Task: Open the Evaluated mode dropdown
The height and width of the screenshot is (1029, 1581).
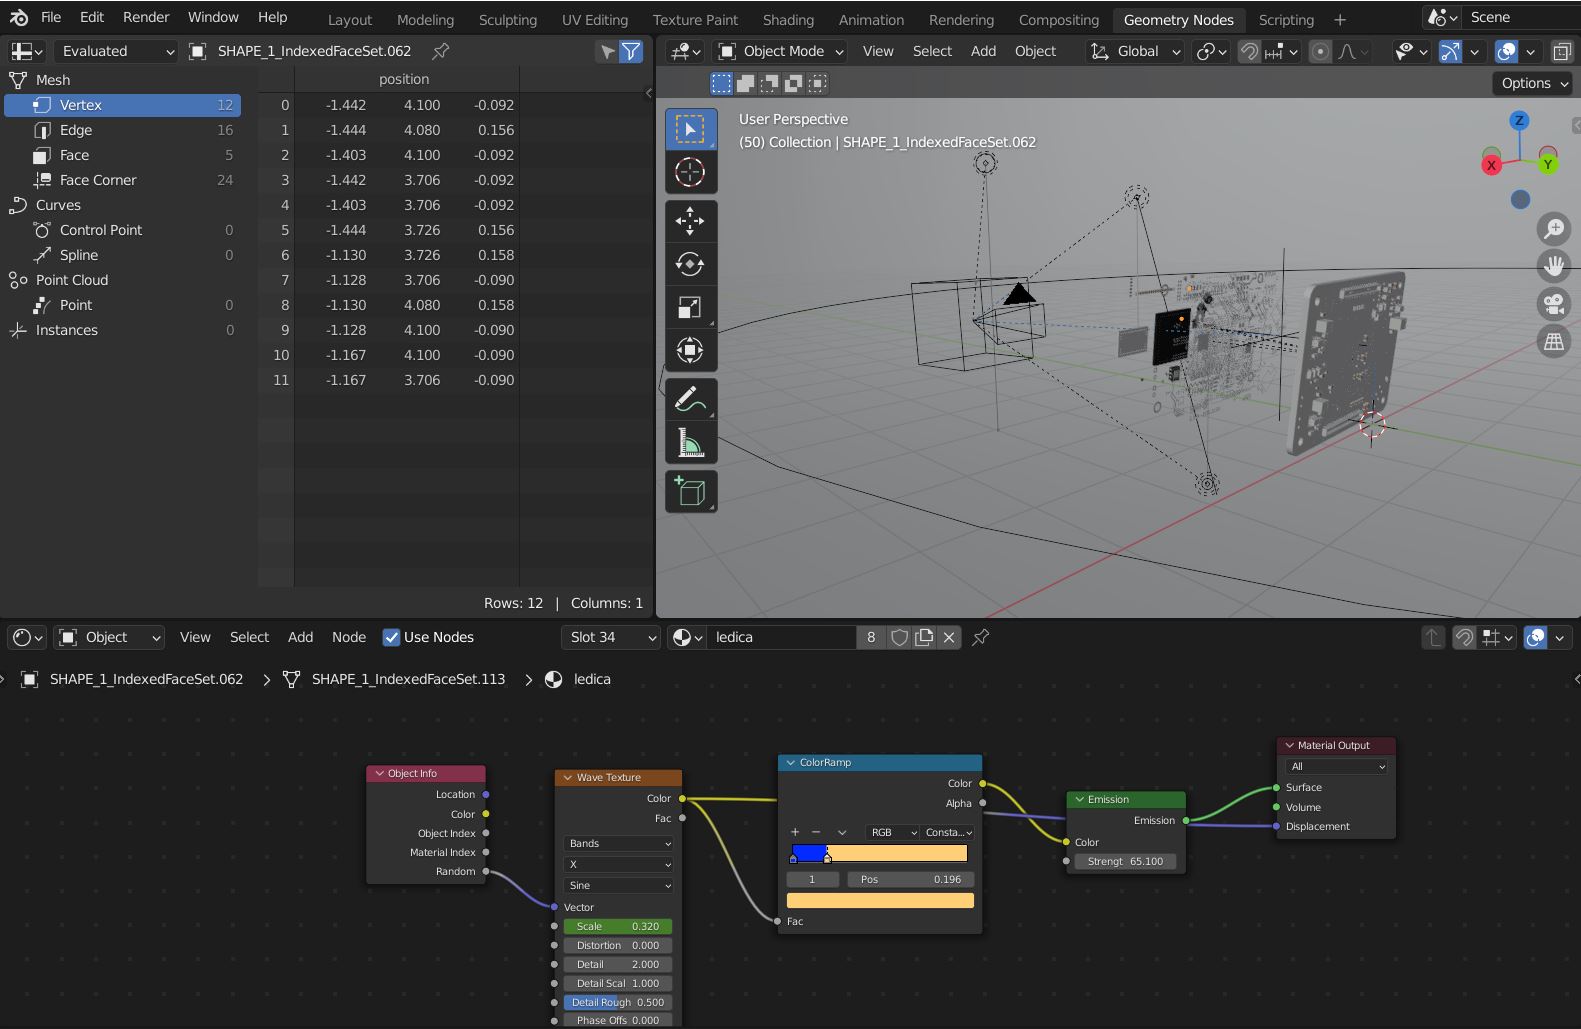Action: (115, 51)
